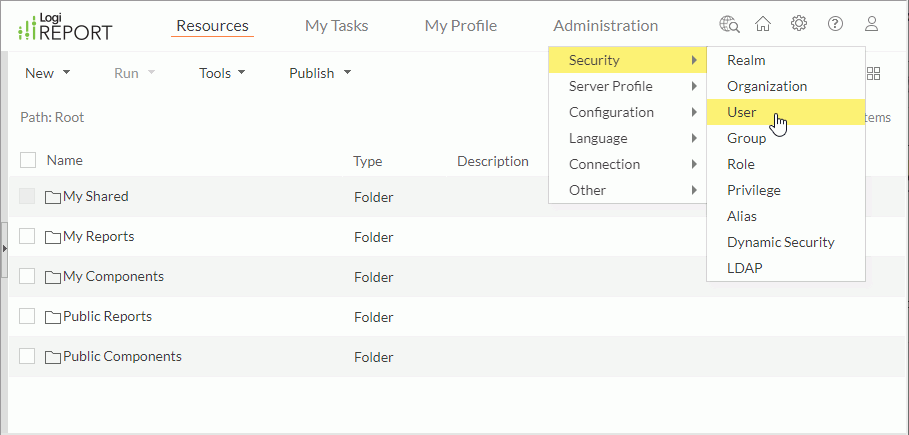Open the Tools dropdown menu

pos(221,73)
